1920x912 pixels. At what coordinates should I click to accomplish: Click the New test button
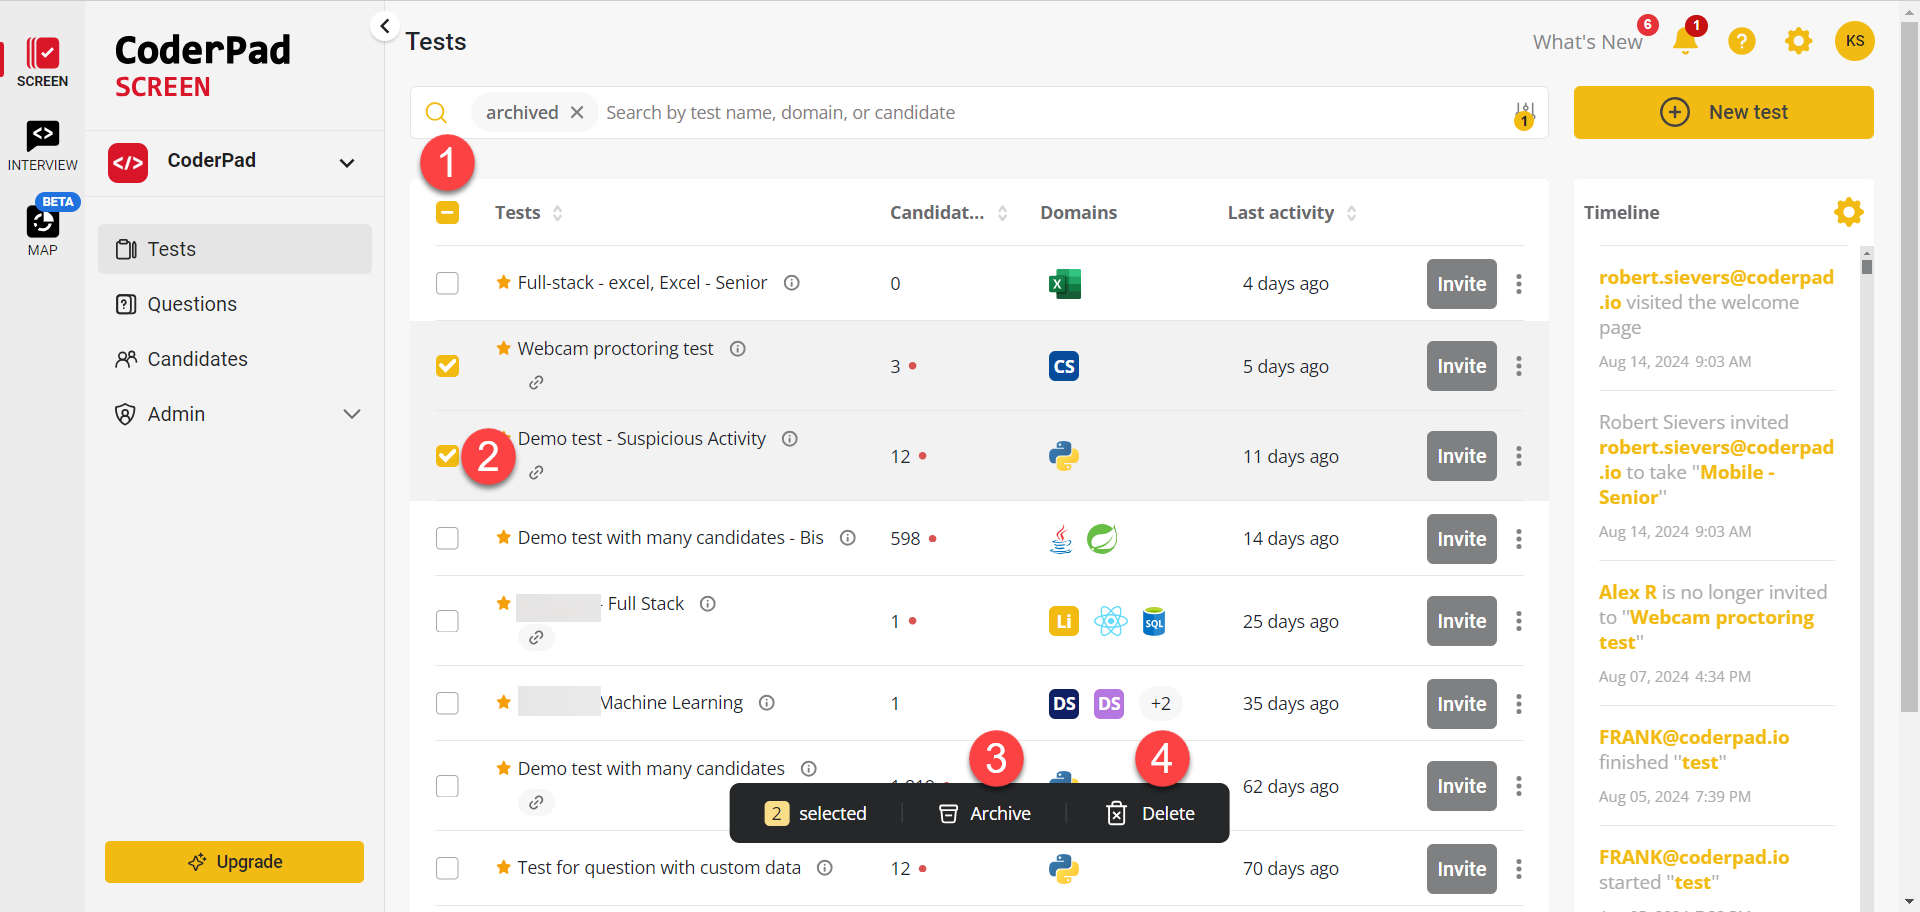click(x=1723, y=112)
